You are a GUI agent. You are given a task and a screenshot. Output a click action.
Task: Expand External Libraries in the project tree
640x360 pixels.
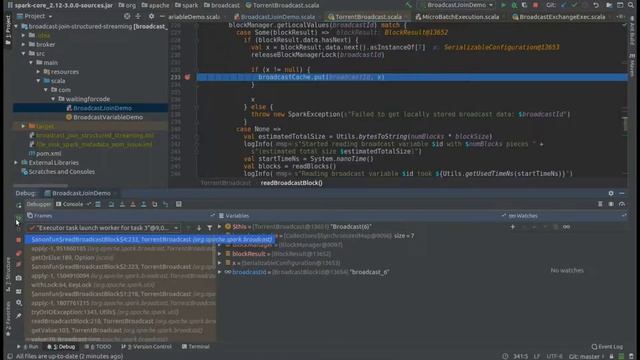16,163
